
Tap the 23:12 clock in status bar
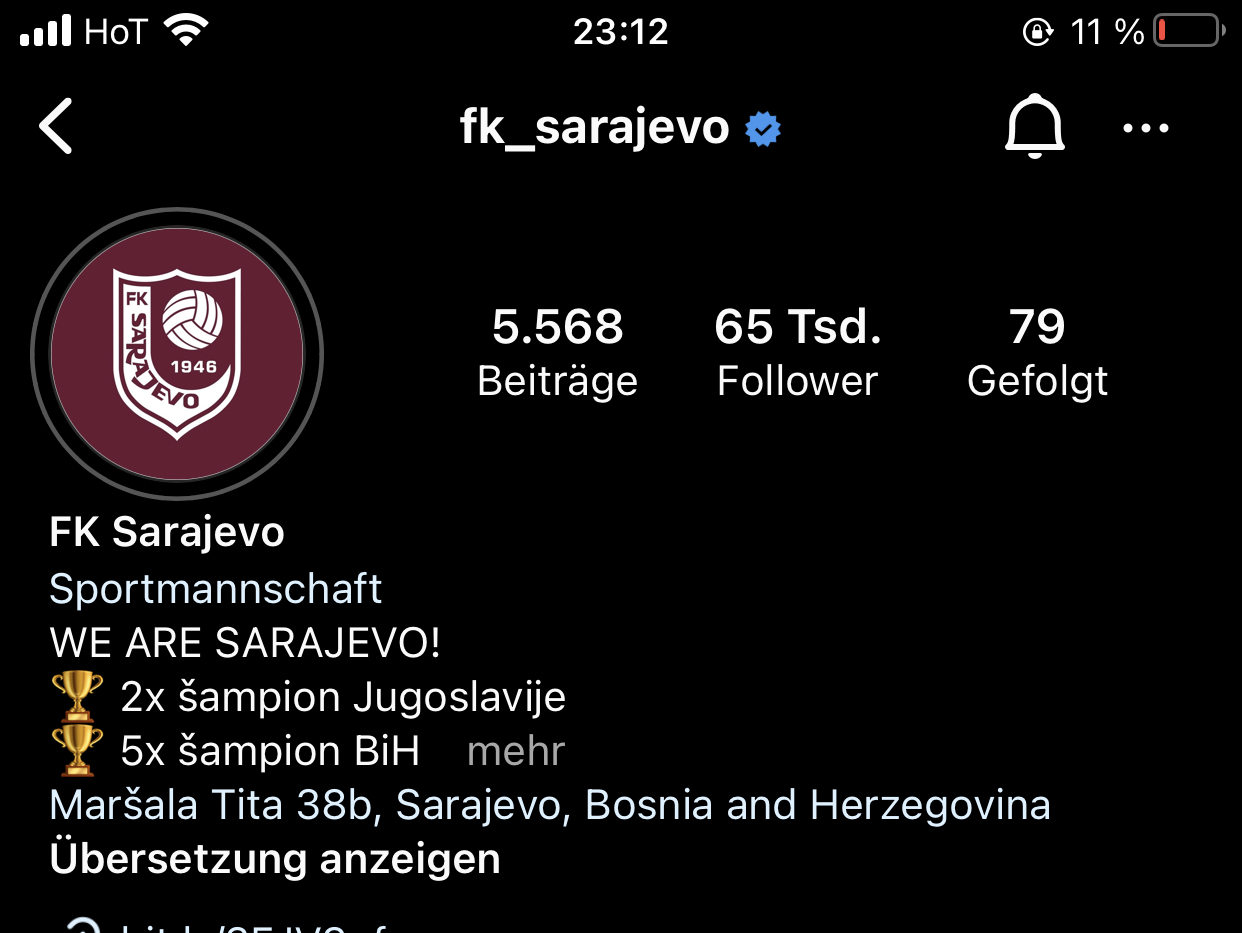pos(620,32)
